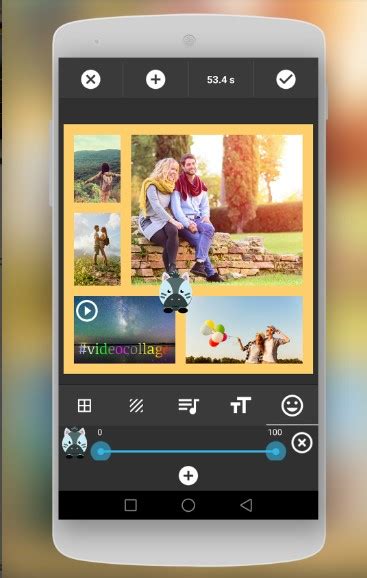
Task: Select the zebra sticker on the collage
Action: pyautogui.click(x=176, y=293)
